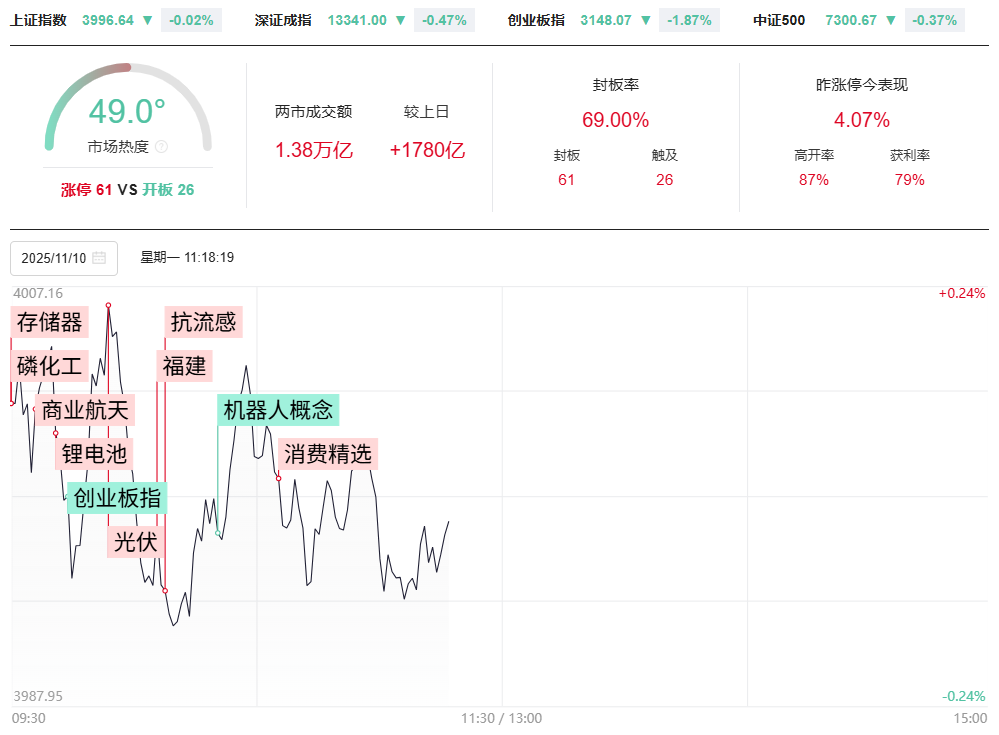This screenshot has height=735, width=999.
Task: Click the 消费精选 label on chart
Action: click(328, 454)
